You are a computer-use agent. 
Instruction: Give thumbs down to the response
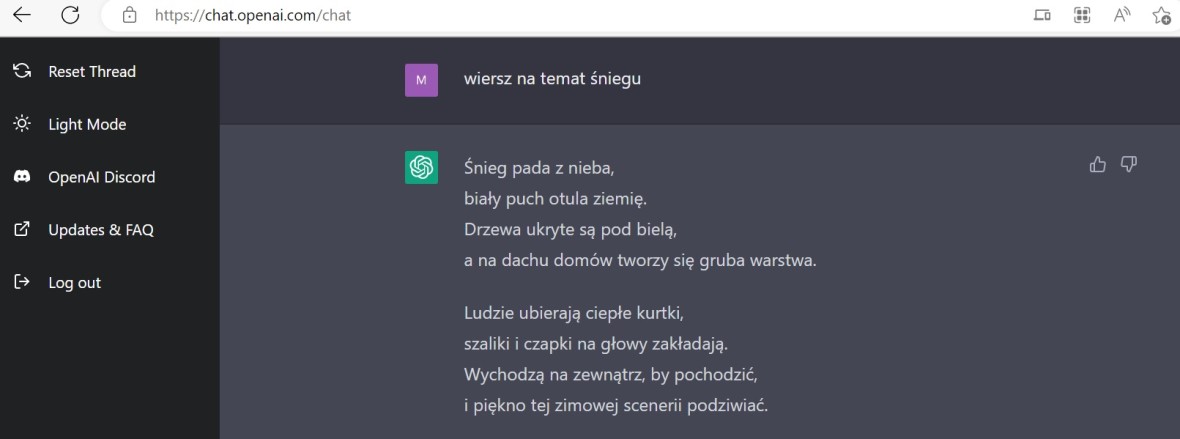click(1129, 164)
